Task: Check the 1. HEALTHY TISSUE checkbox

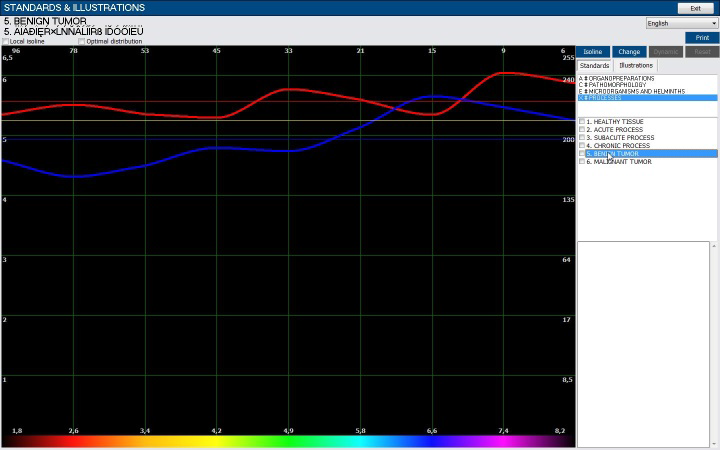Action: pos(582,122)
